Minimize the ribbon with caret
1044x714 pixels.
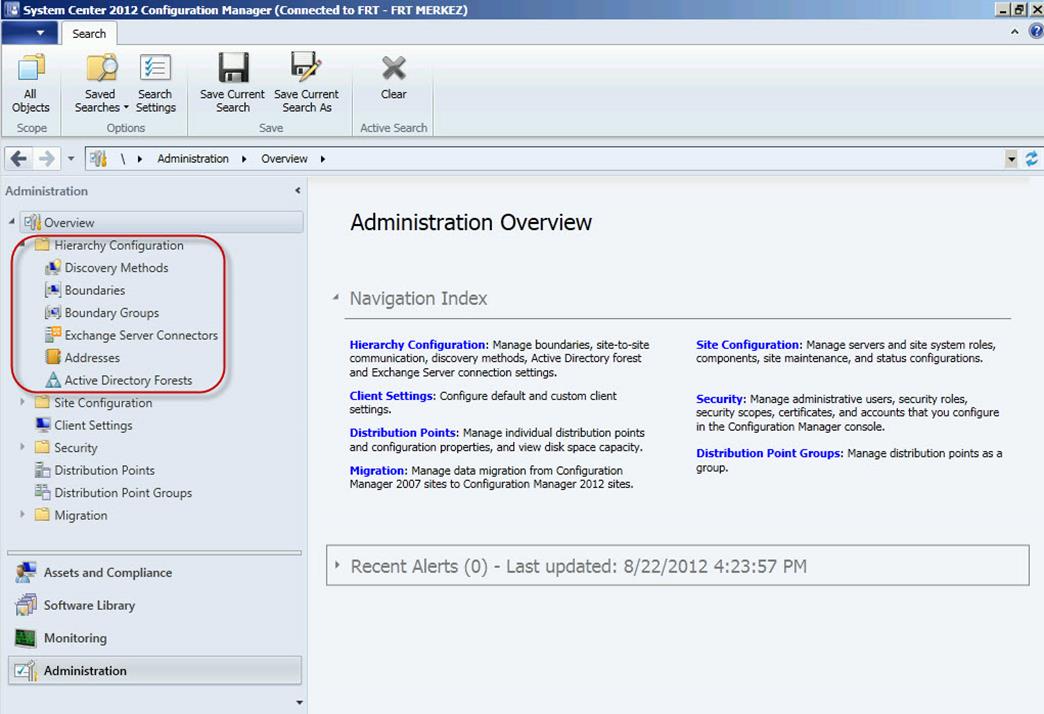[x=1015, y=31]
